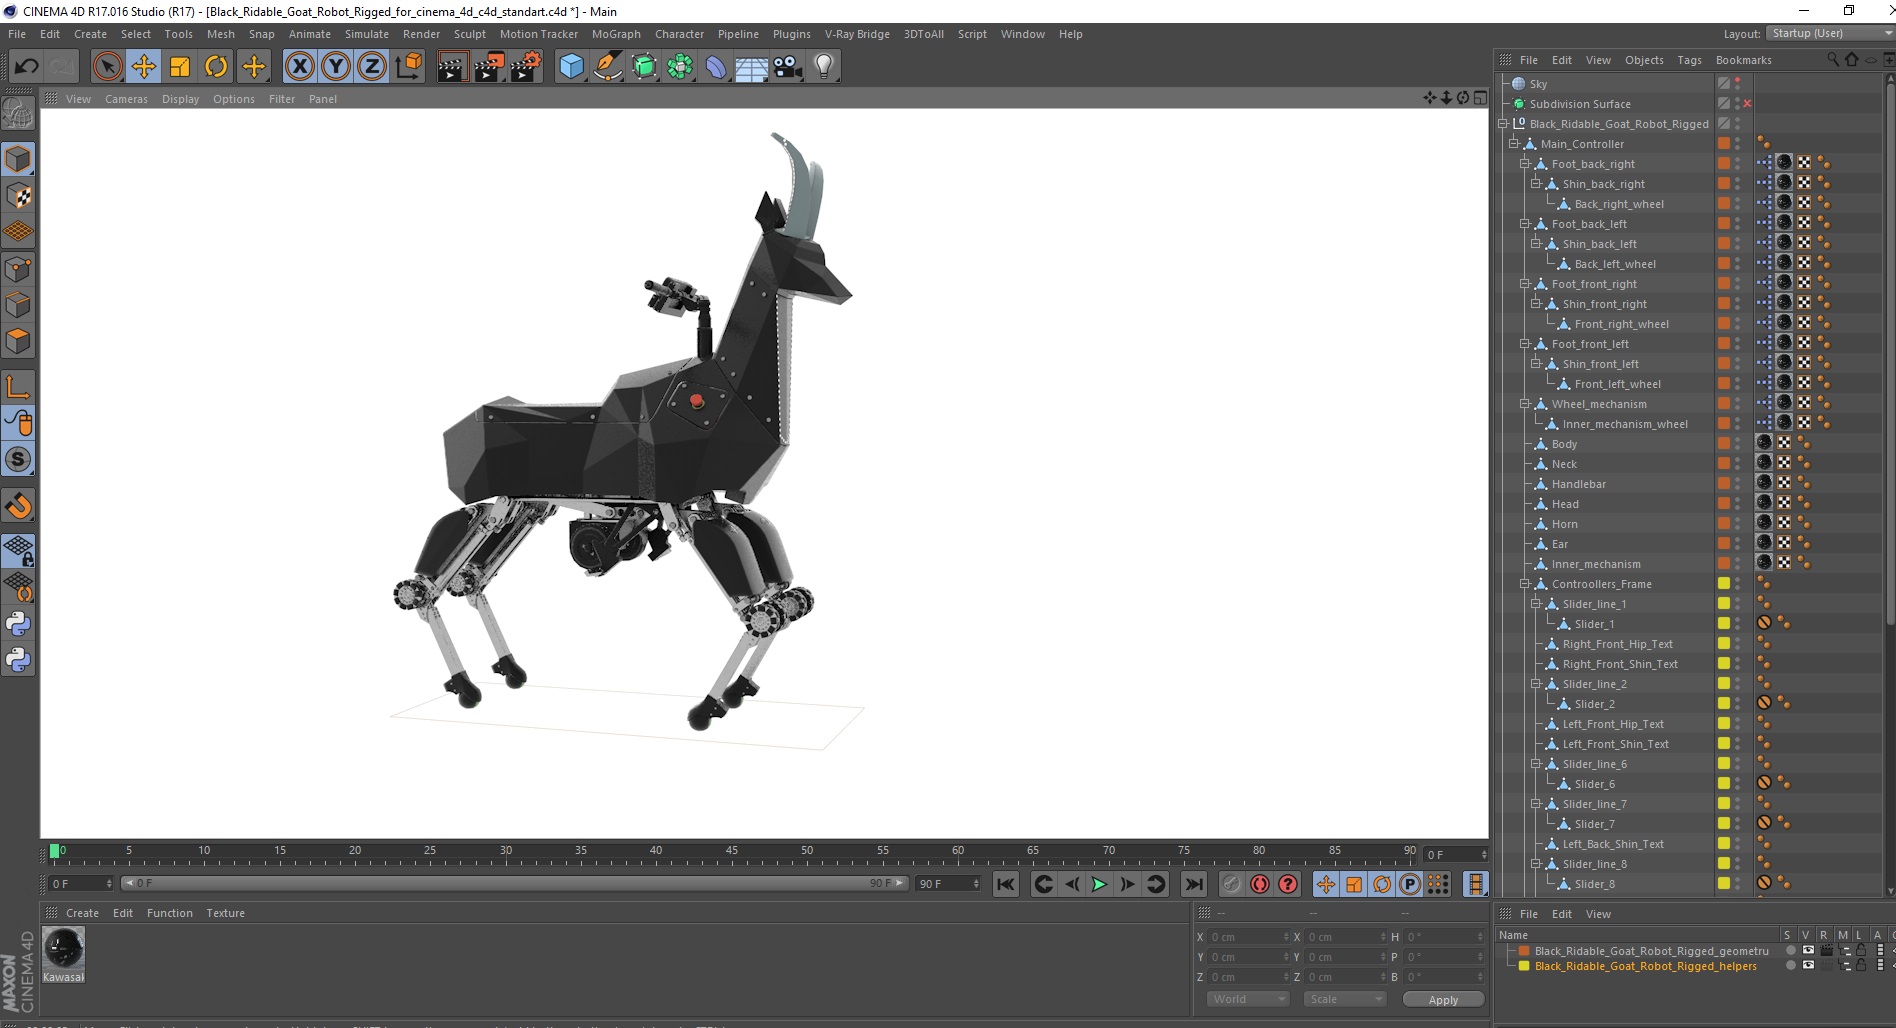
Task: Open the V-Ray Bridge menu
Action: (857, 34)
